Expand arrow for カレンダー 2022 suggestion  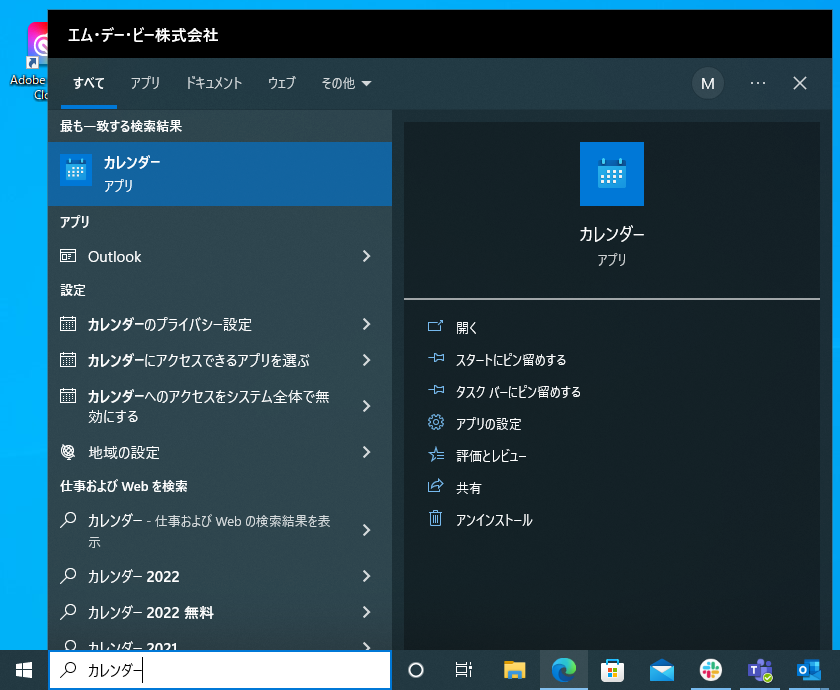[x=366, y=576]
